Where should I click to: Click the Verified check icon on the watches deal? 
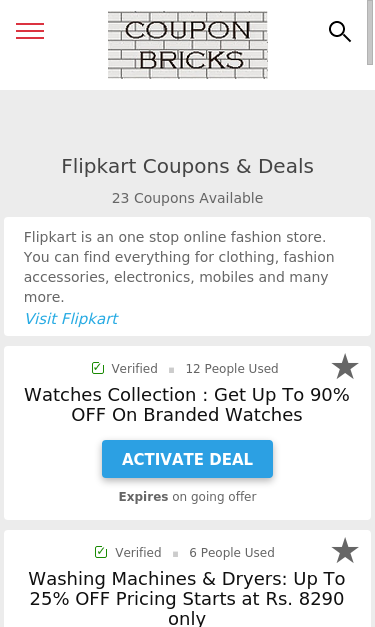(x=98, y=368)
